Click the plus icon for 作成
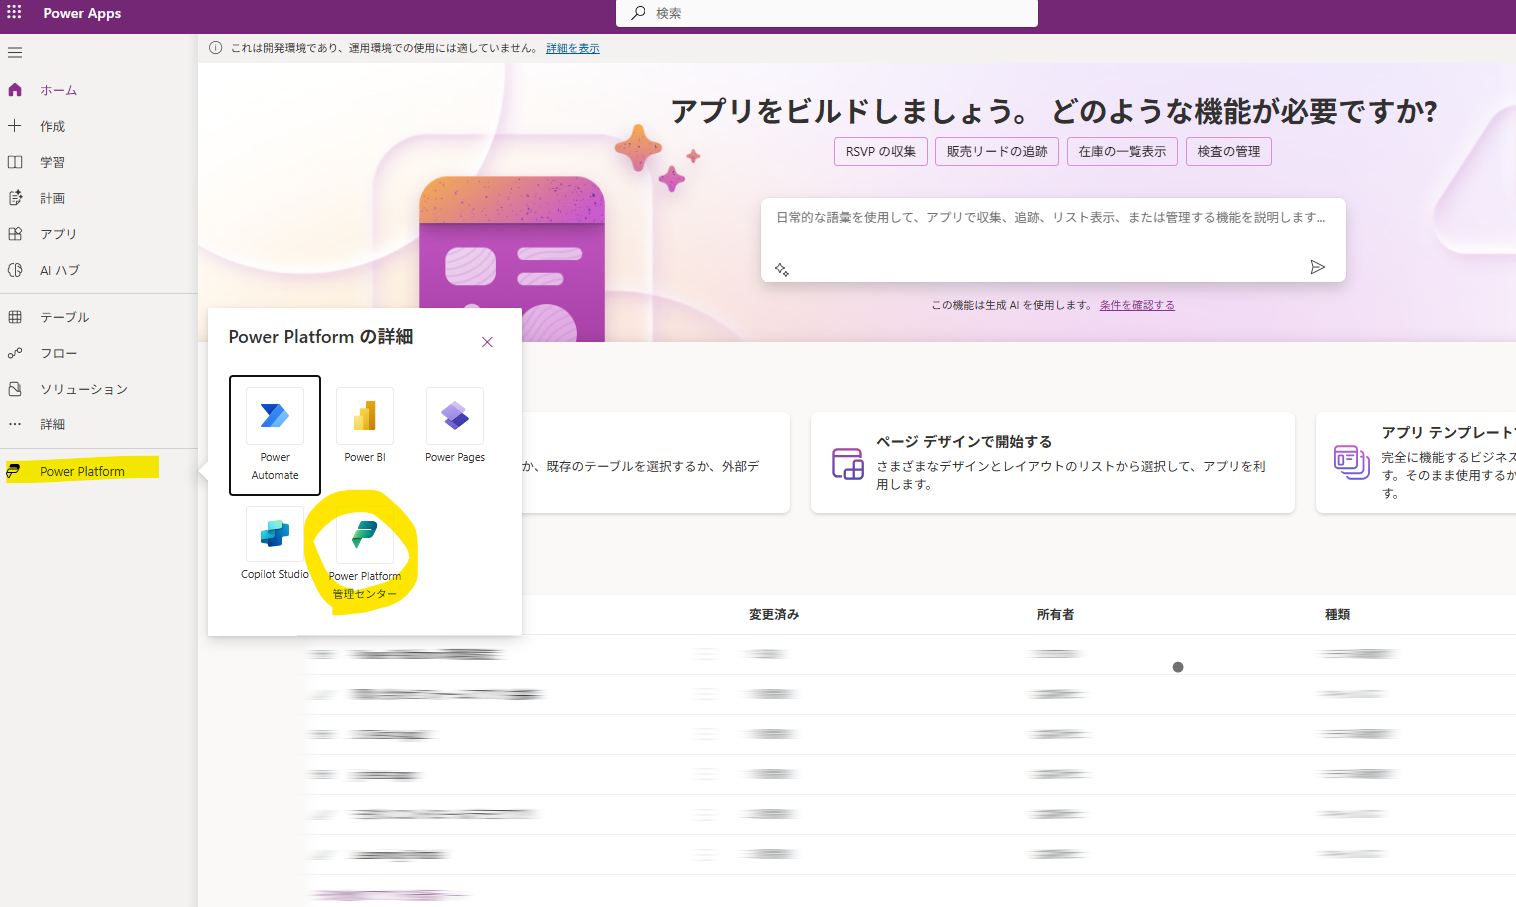Viewport: 1516px width, 907px height. (15, 126)
